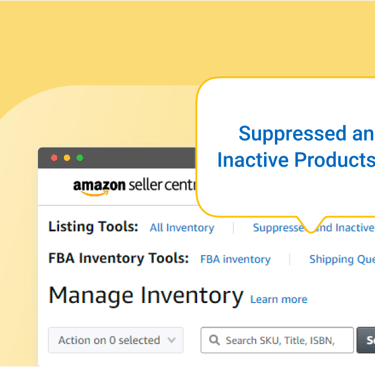The width and height of the screenshot is (375, 367).
Task: Open the Suppressed and Inactive listings link
Action: 314,228
